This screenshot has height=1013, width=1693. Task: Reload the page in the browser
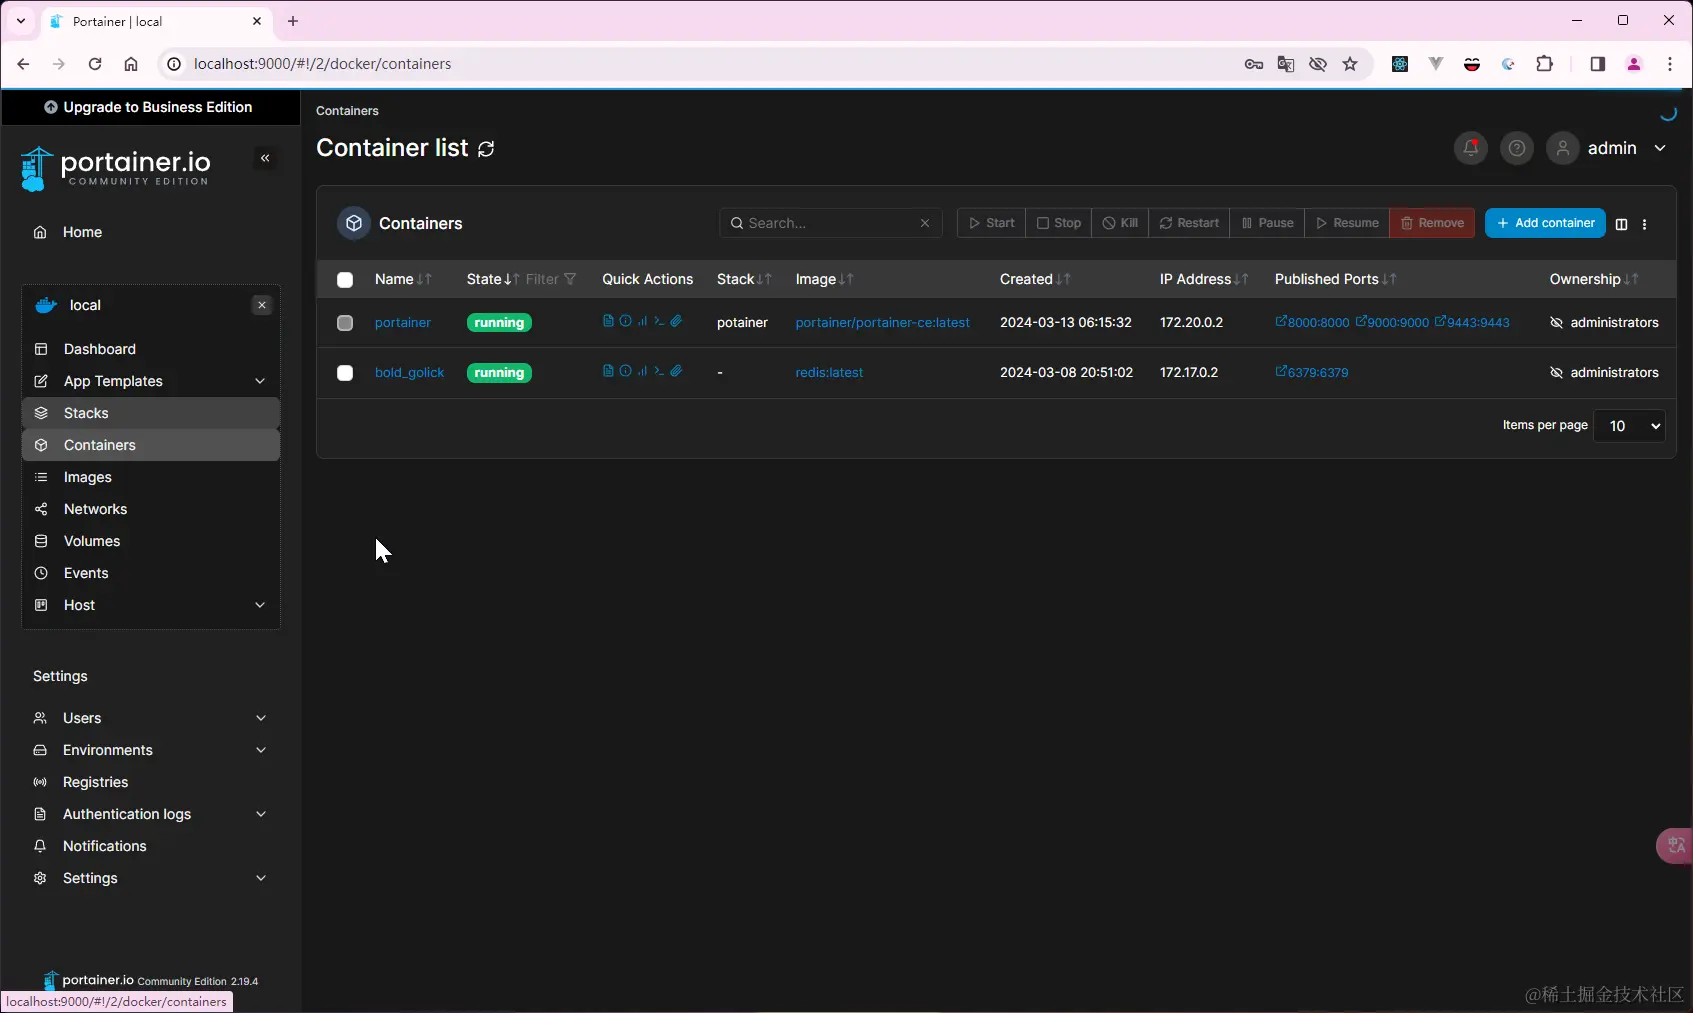click(x=95, y=64)
